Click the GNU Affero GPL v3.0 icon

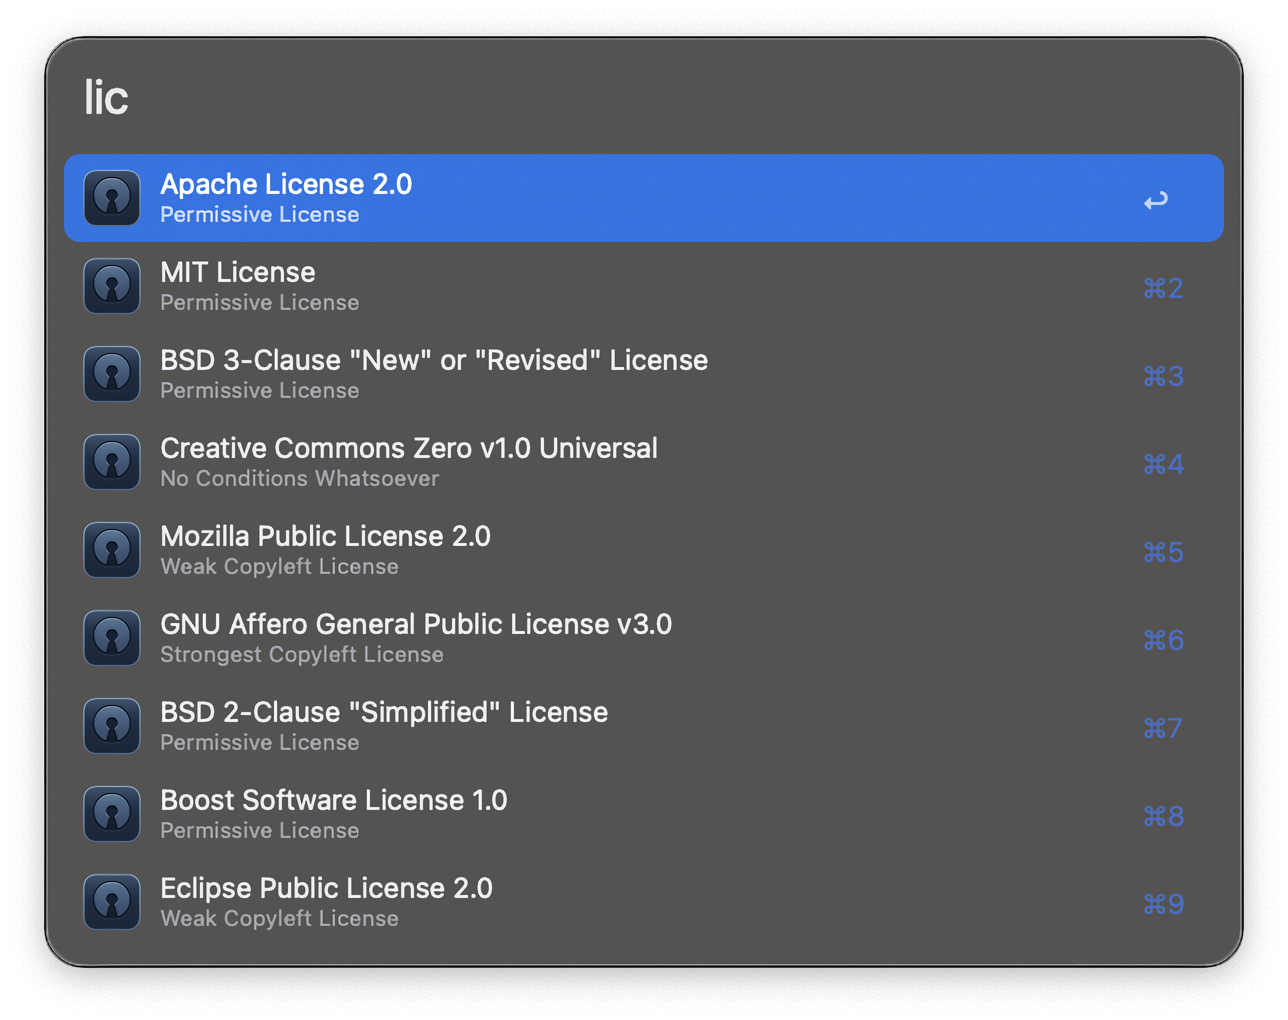[111, 637]
